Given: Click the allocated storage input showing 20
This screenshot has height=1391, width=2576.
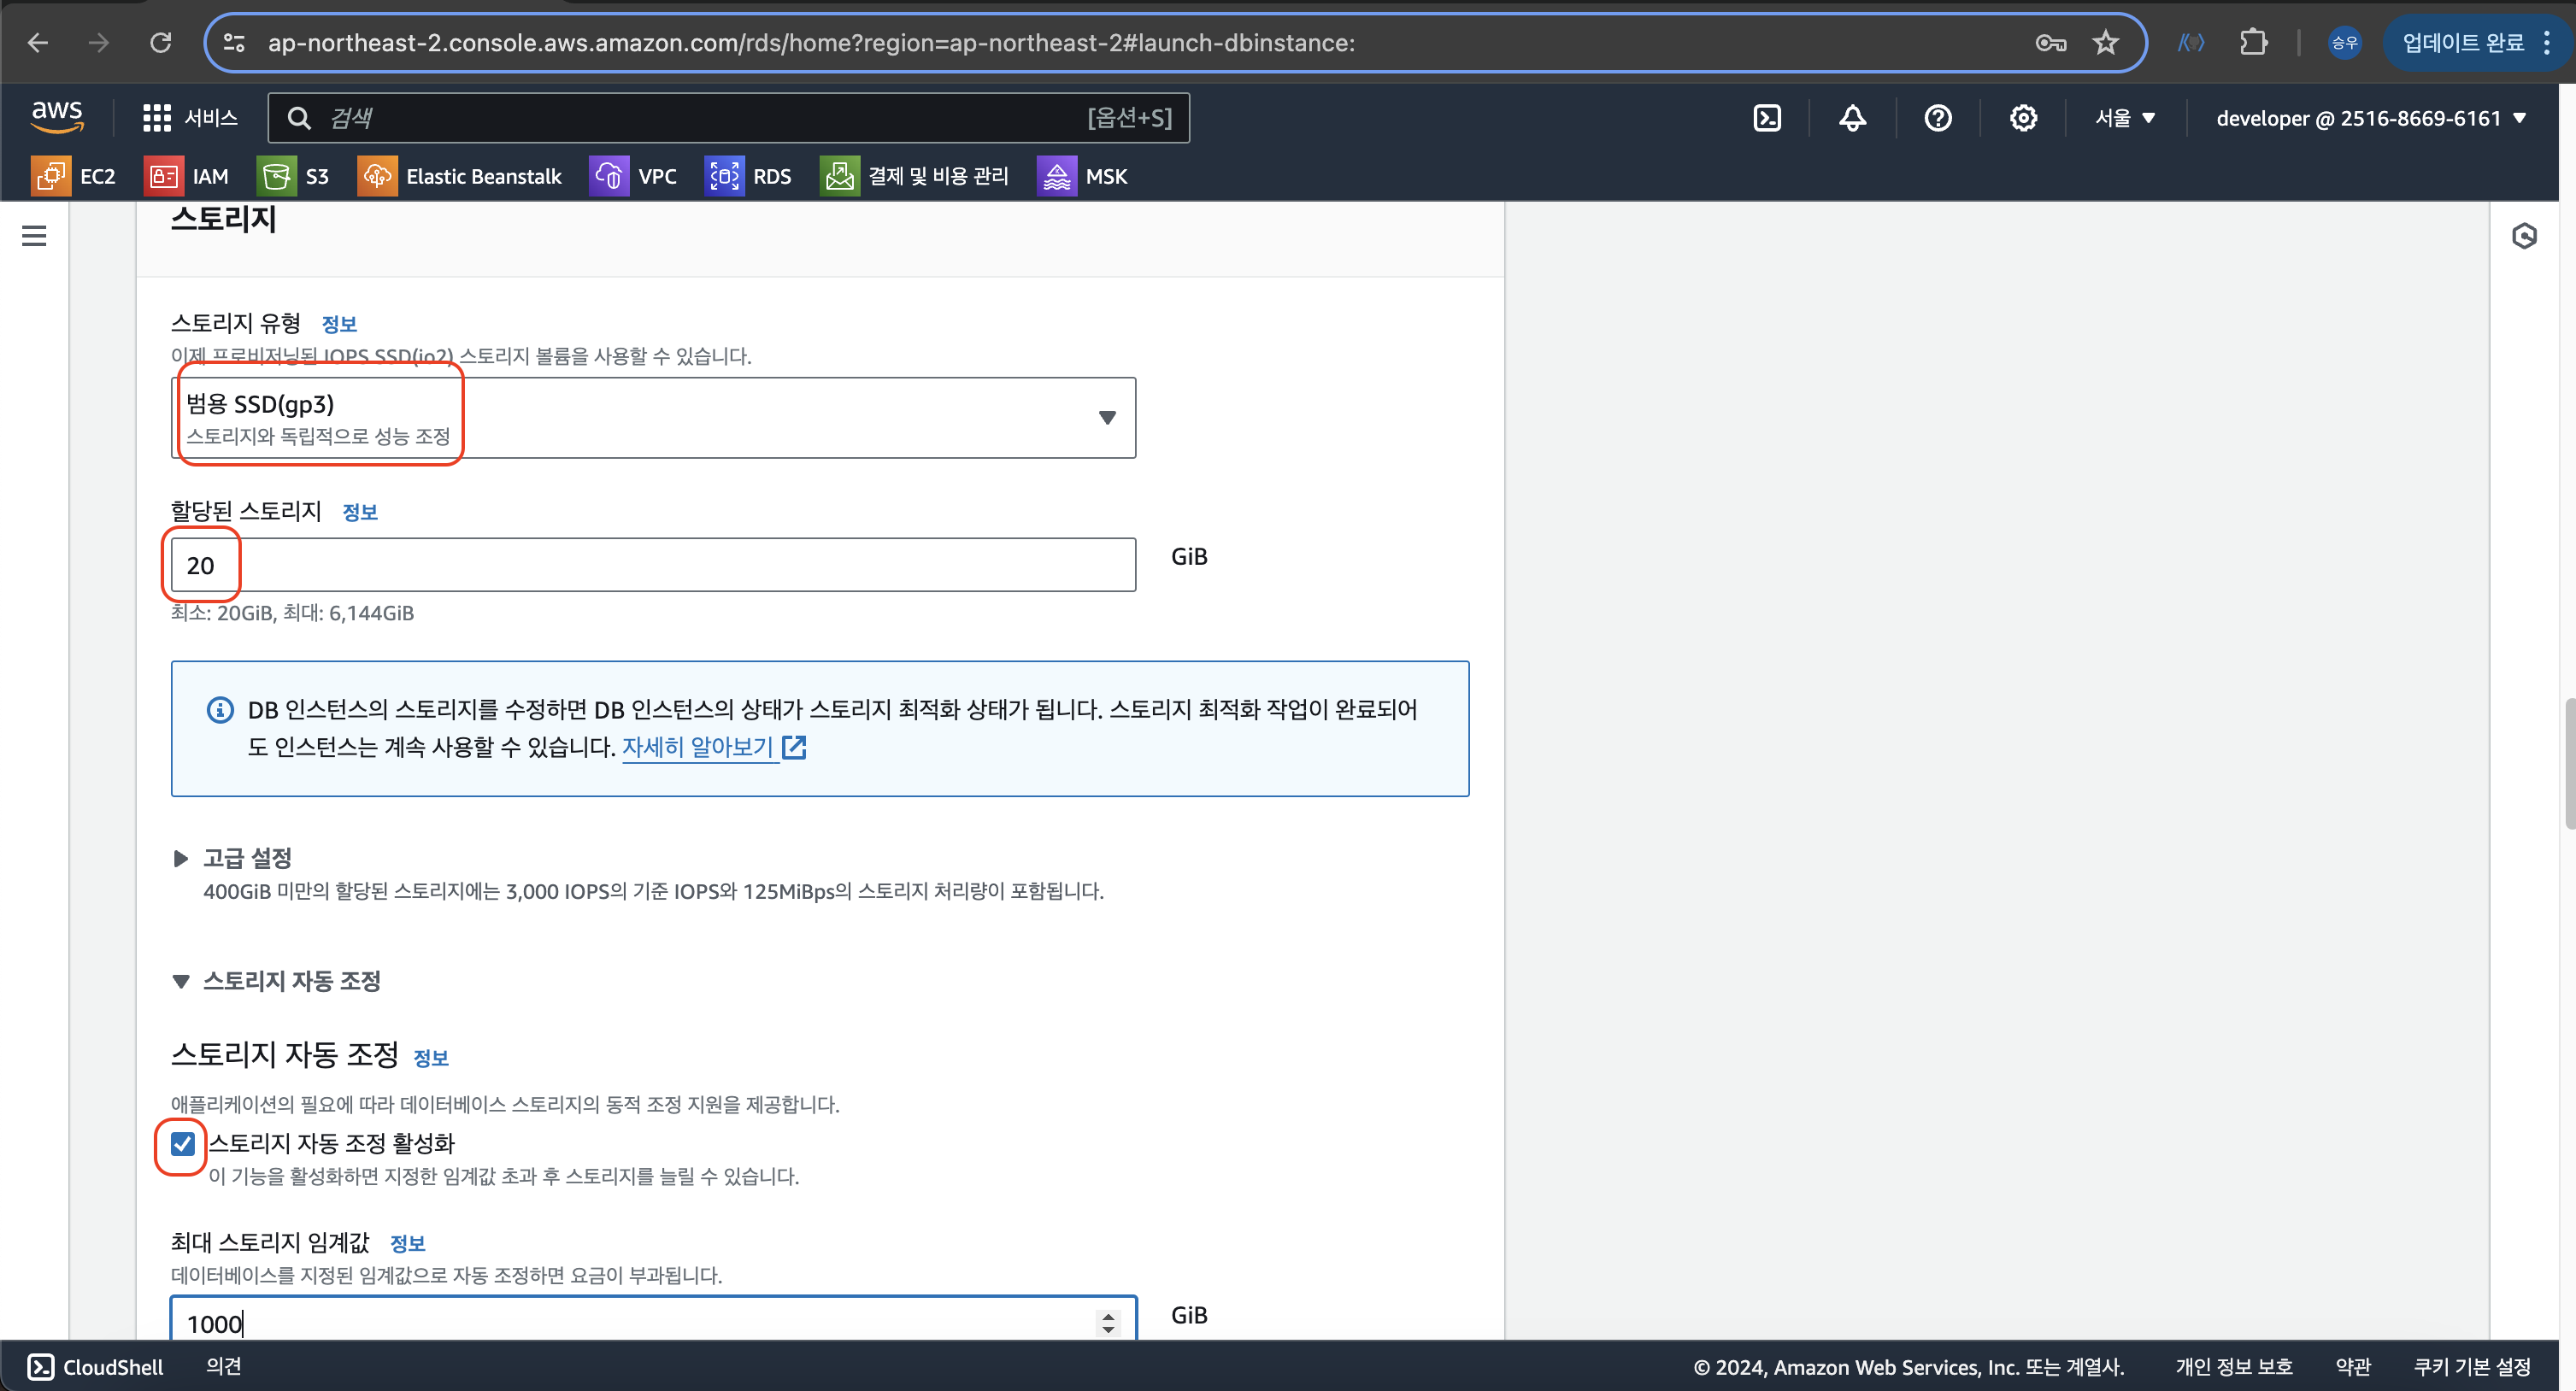Looking at the screenshot, I should click(x=652, y=565).
